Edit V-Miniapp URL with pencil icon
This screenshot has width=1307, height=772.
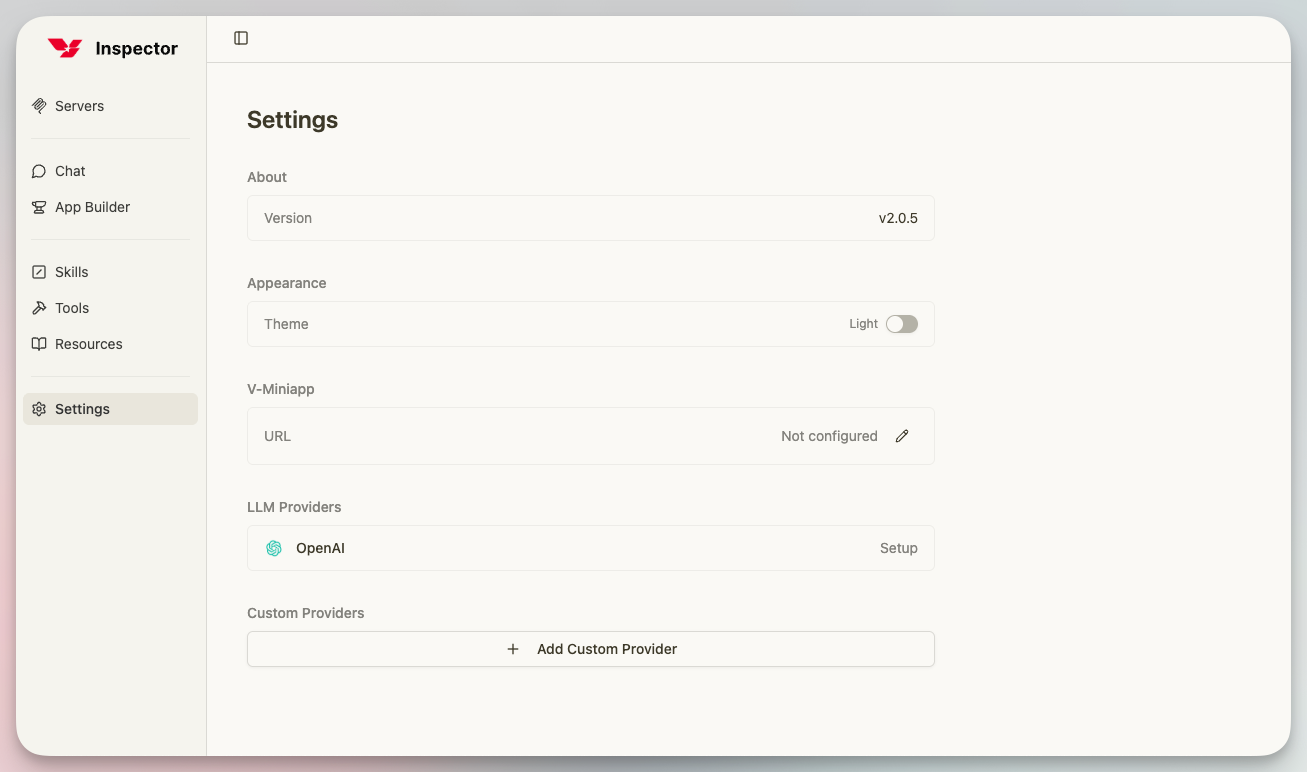902,436
